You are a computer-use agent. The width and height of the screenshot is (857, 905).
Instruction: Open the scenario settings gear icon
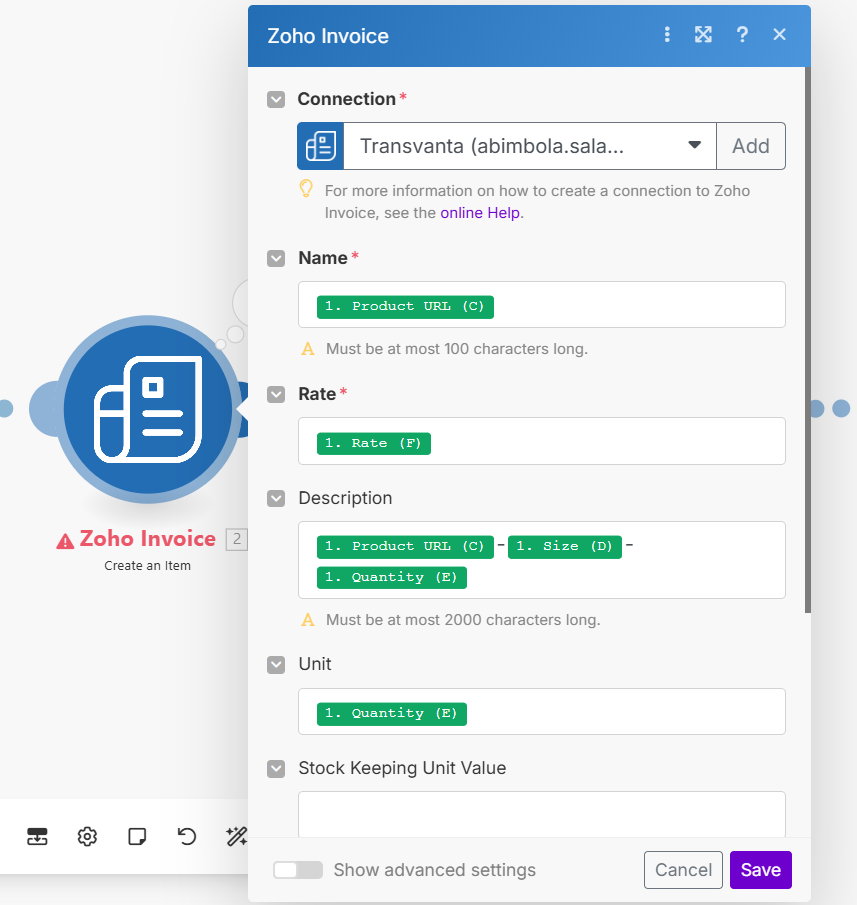pyautogui.click(x=87, y=836)
